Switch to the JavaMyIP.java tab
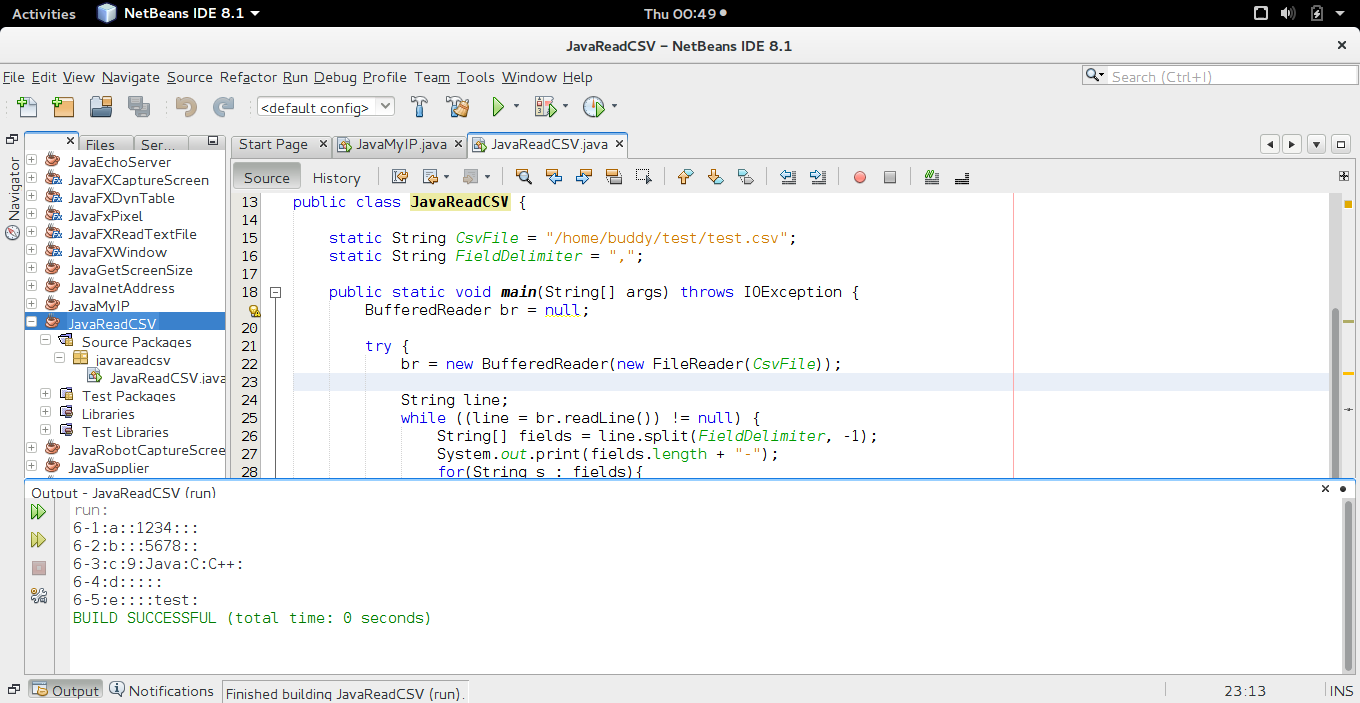Image resolution: width=1360 pixels, height=703 pixels. (398, 144)
